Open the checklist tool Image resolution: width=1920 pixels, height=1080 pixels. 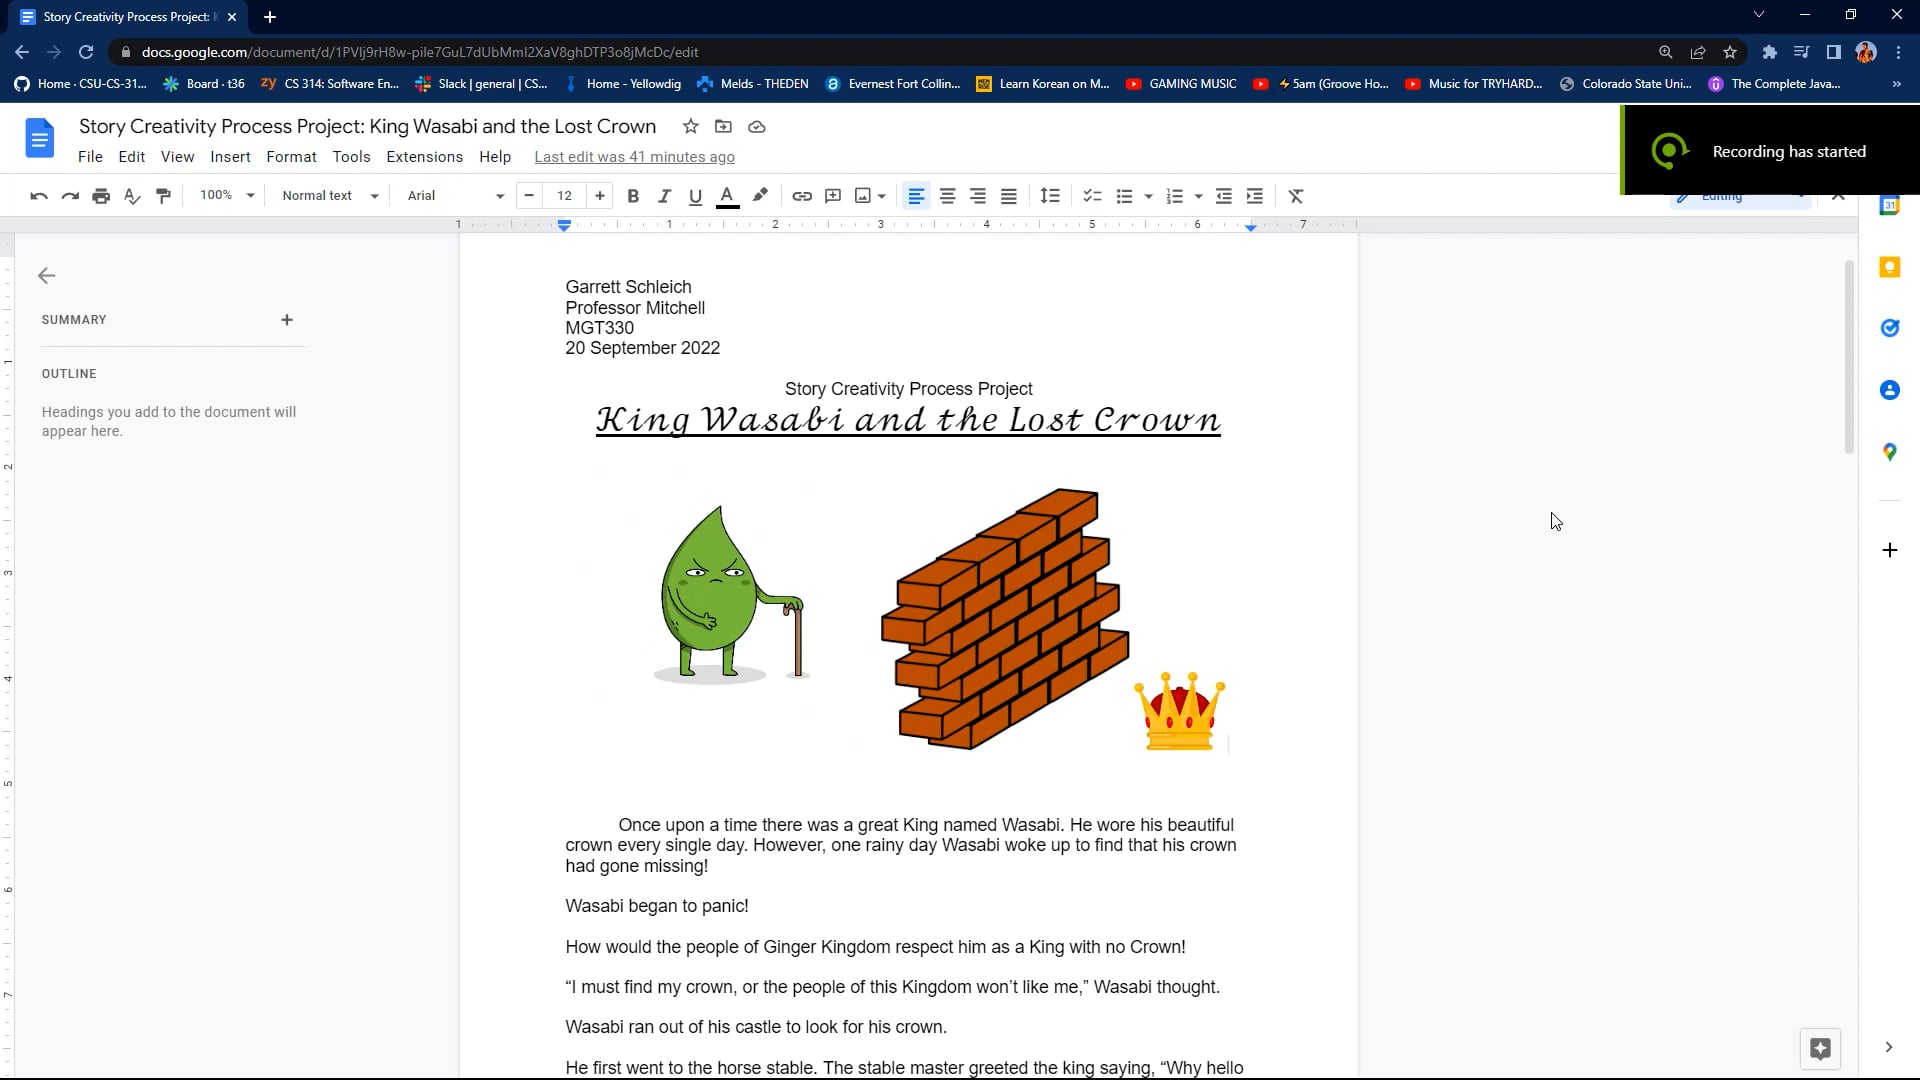(1092, 196)
